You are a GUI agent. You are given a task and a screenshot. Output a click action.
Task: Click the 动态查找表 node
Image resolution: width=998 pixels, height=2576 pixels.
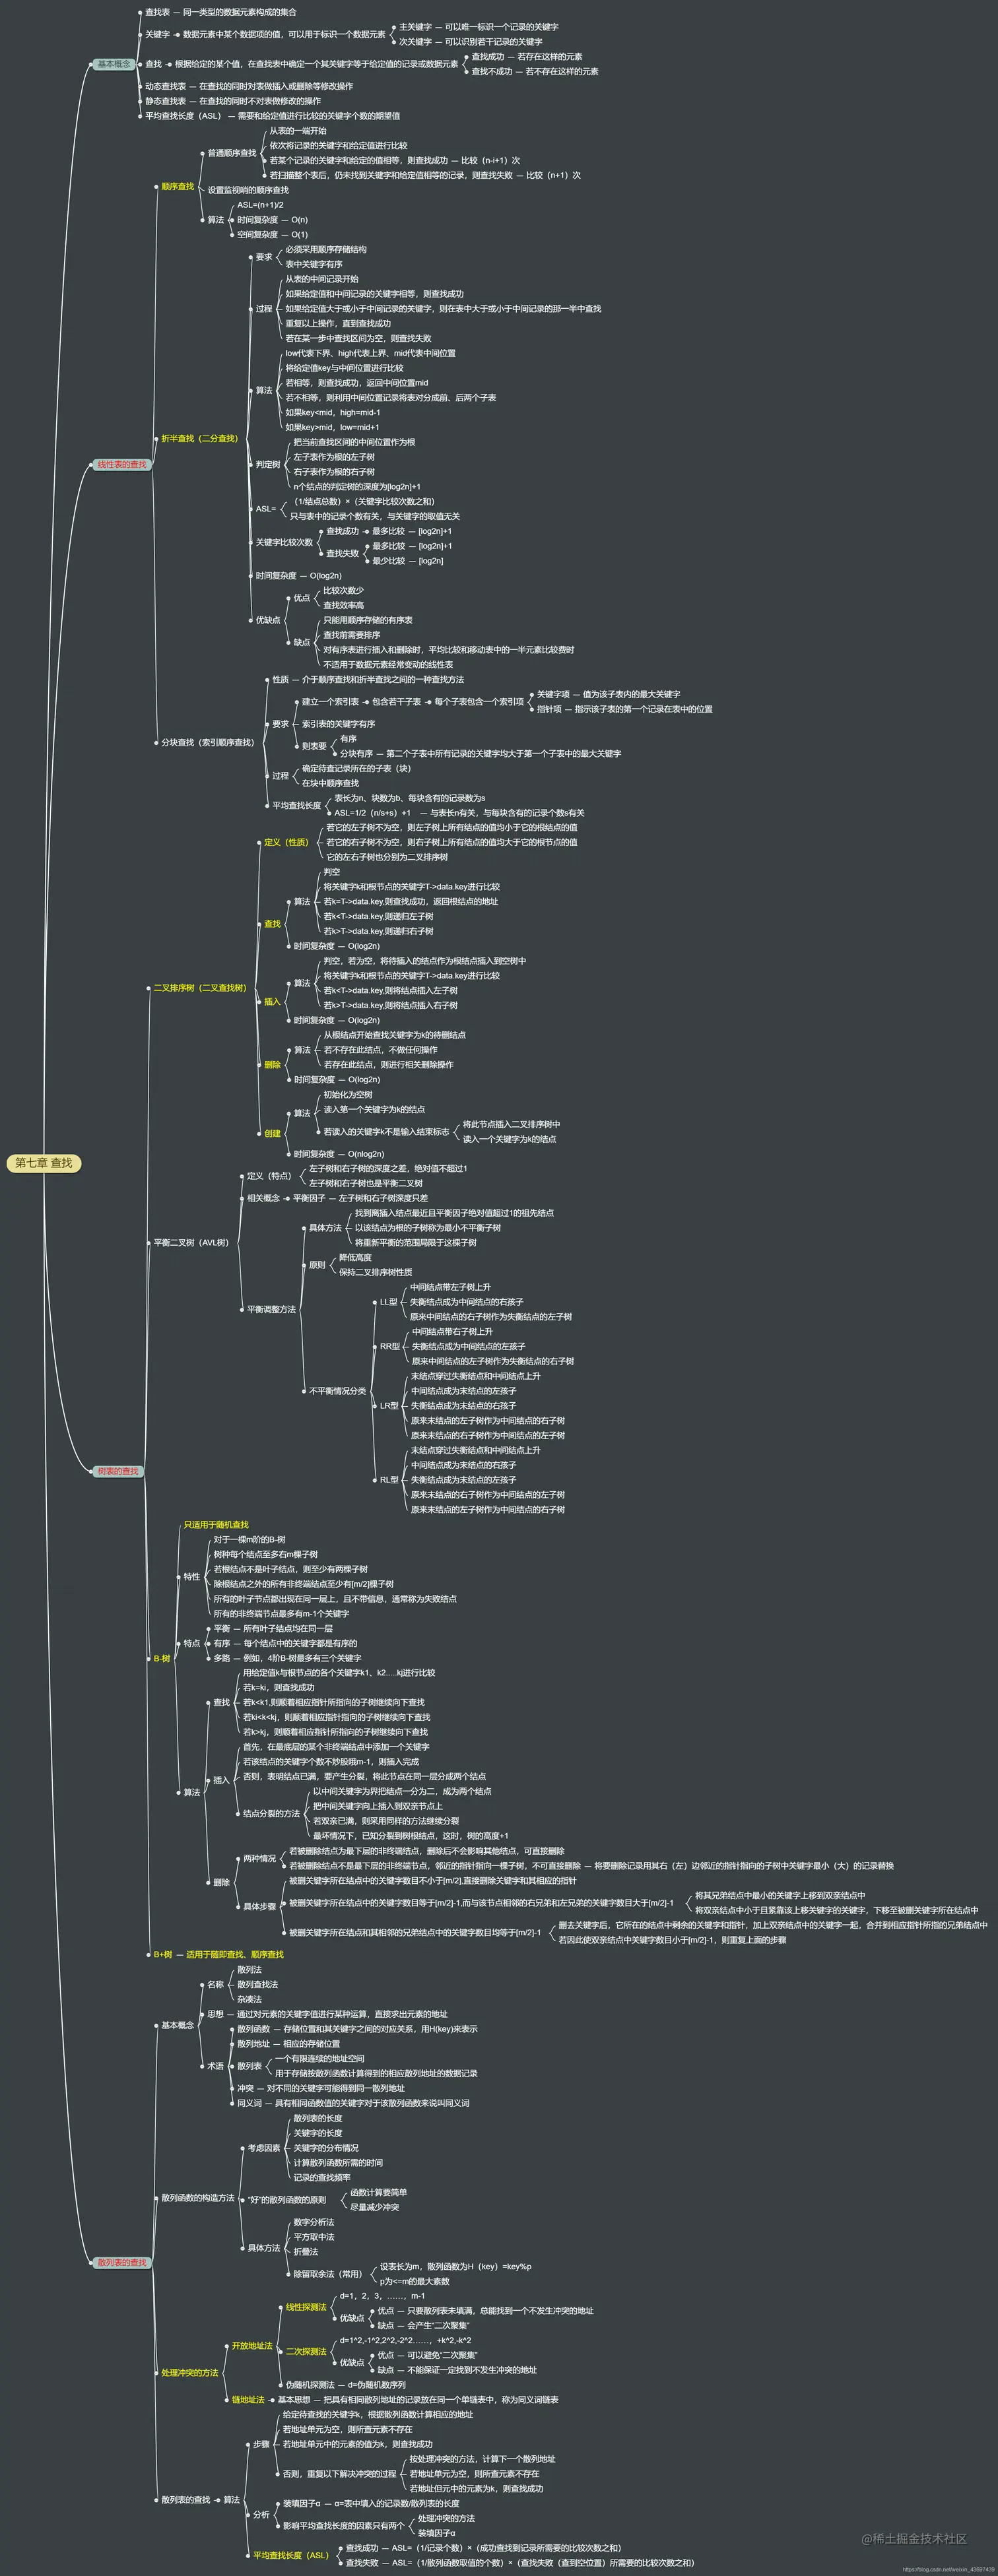[165, 86]
